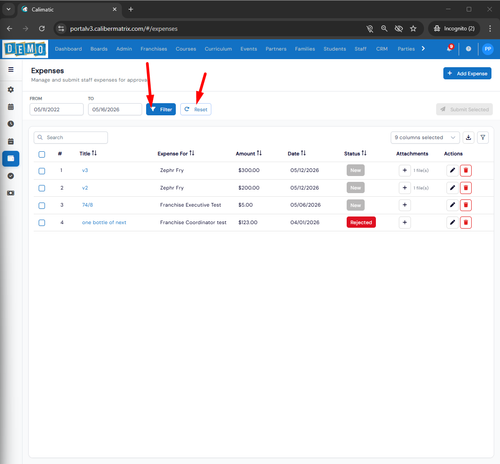Check the 'one bottle of next' row checkbox
Image resolution: width=500 pixels, height=464 pixels.
point(42,223)
